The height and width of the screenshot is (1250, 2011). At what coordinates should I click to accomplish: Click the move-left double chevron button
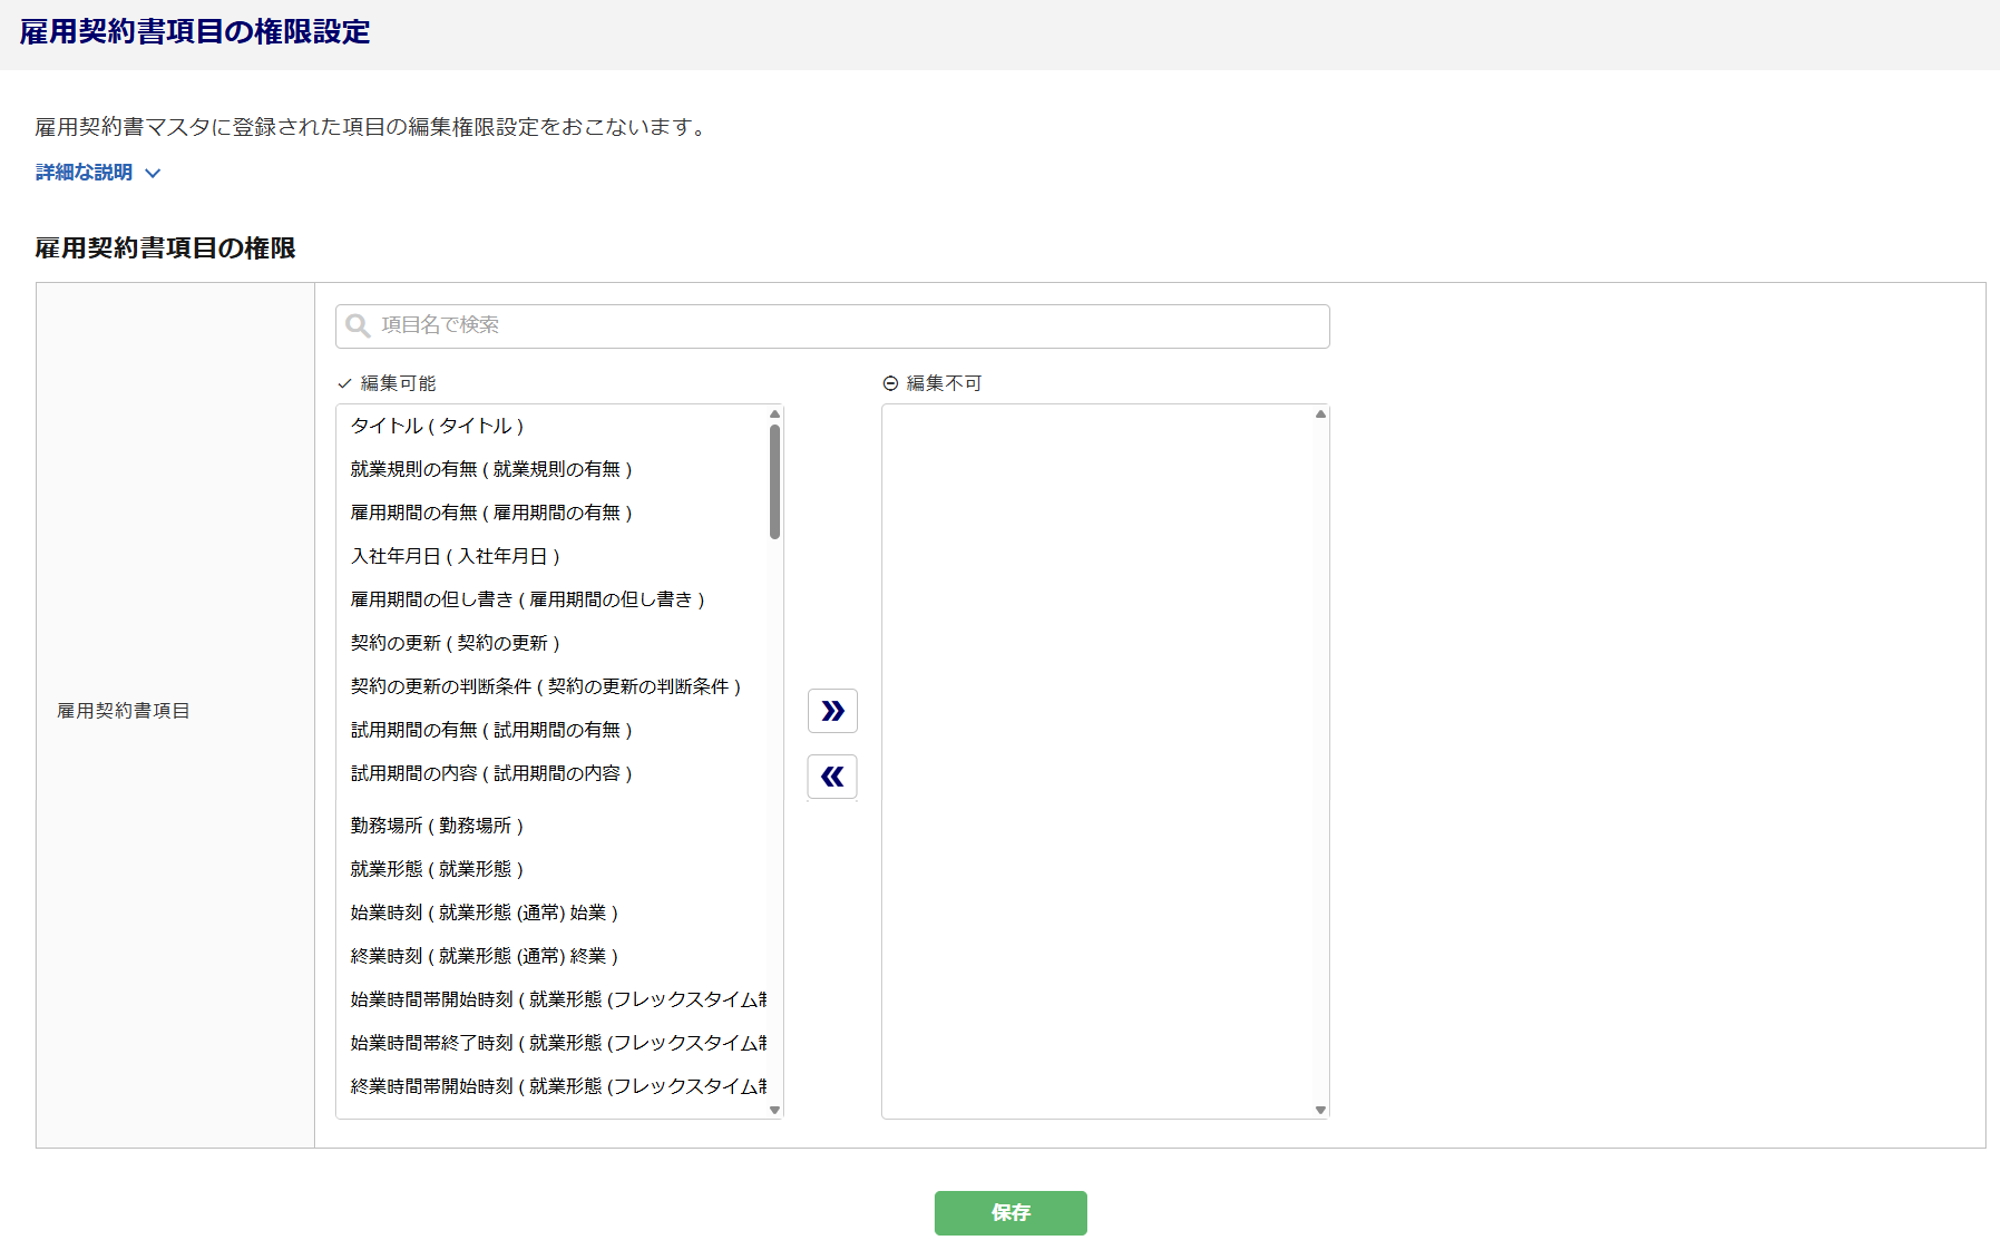point(832,777)
